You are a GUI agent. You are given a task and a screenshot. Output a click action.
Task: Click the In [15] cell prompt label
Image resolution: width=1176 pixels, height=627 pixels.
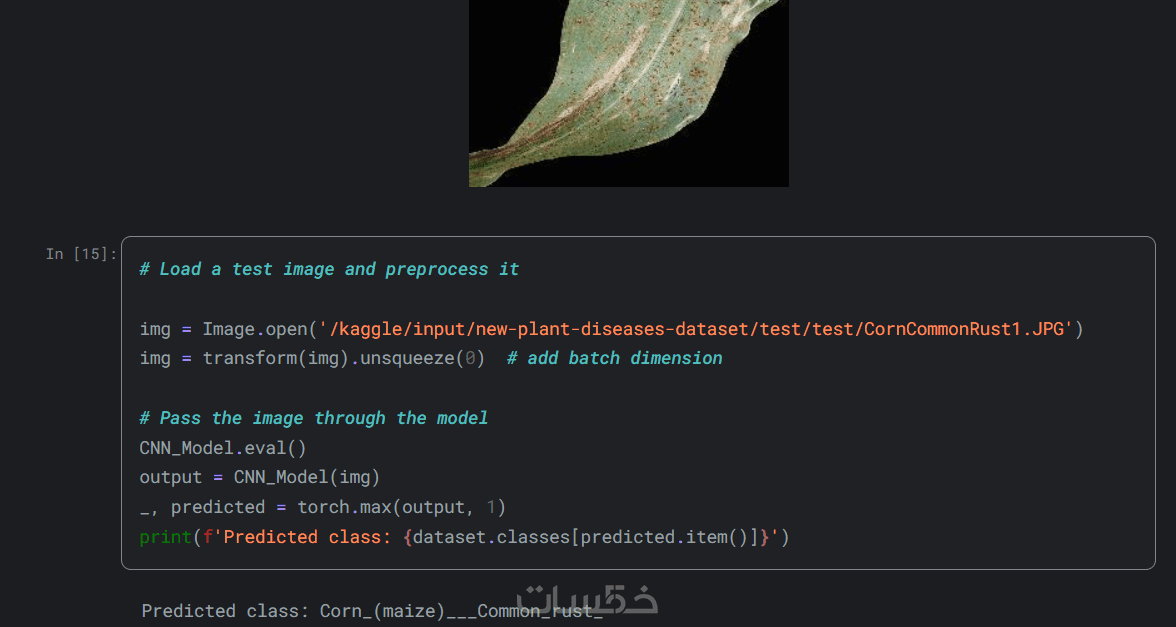[81, 254]
